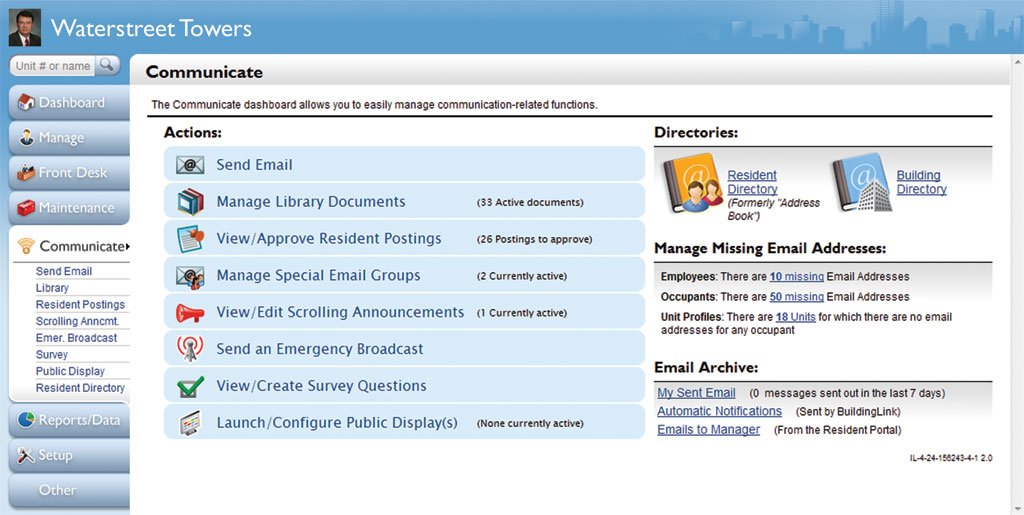Click the search magnifying glass button

pos(108,65)
